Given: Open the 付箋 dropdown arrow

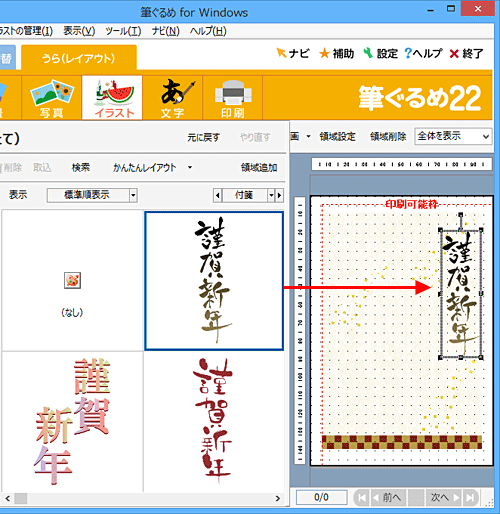Looking at the screenshot, I should (x=271, y=195).
